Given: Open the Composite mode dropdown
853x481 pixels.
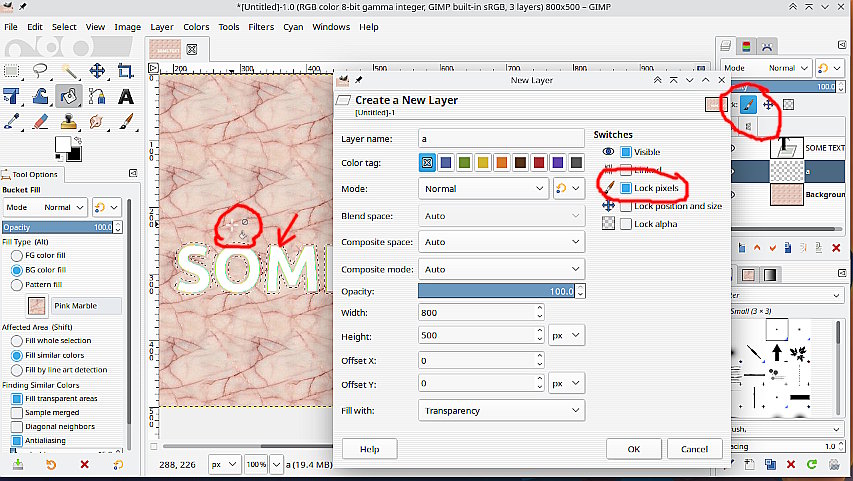Looking at the screenshot, I should click(501, 269).
